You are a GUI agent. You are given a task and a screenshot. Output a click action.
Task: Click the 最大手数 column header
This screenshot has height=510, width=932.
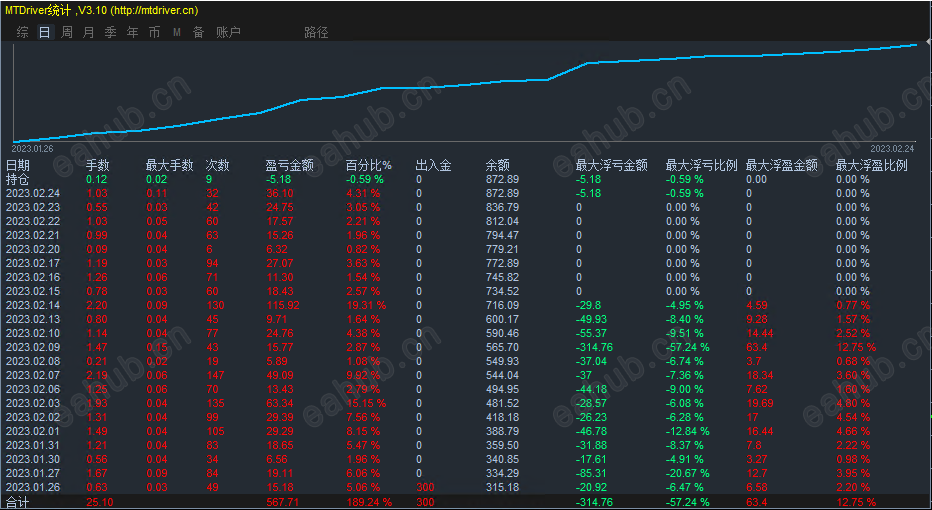pos(169,165)
